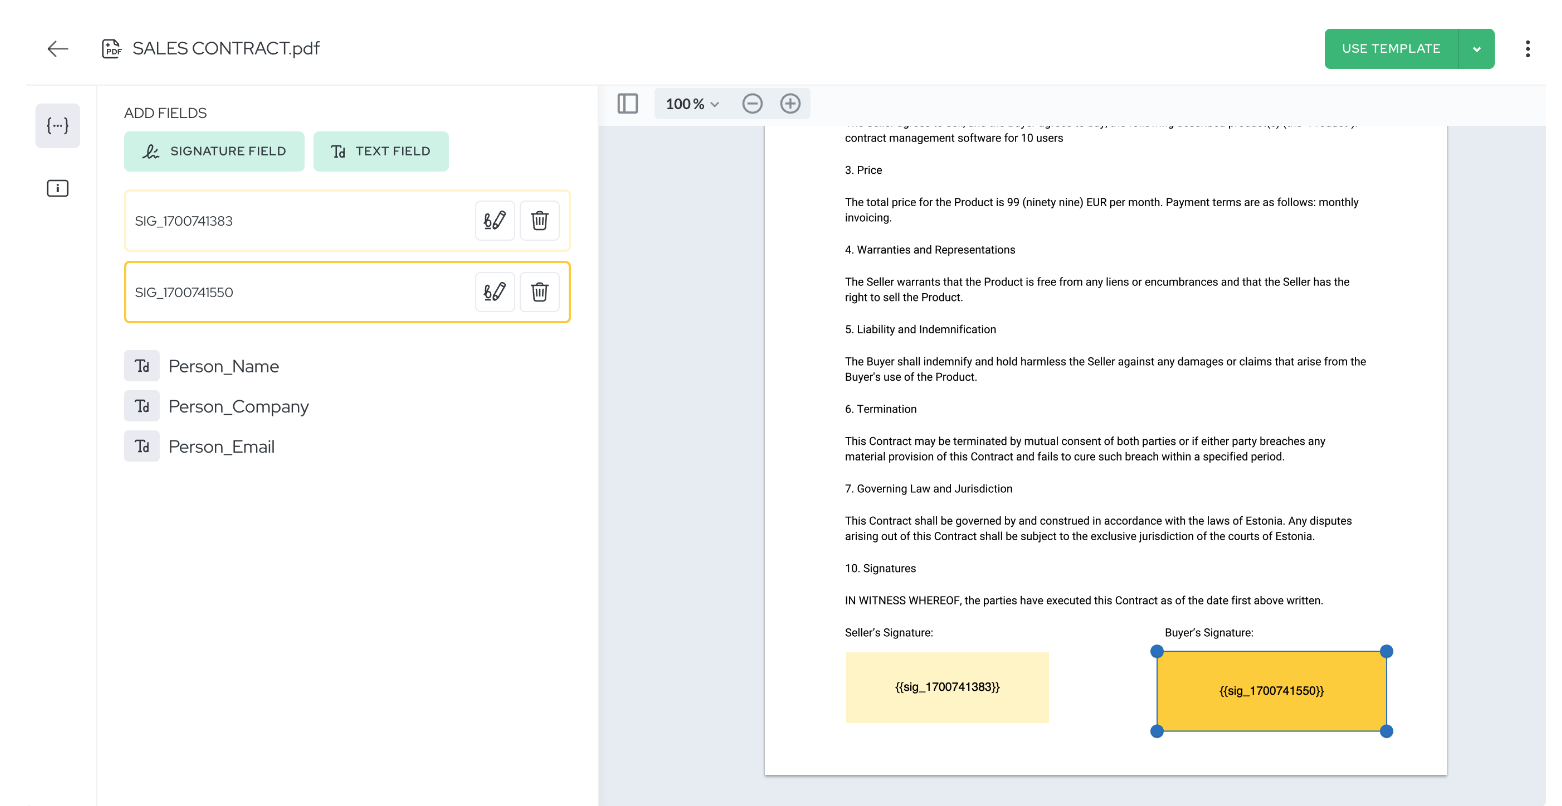Open the 100% zoom level dropdown
This screenshot has width=1562, height=806.
click(x=692, y=104)
